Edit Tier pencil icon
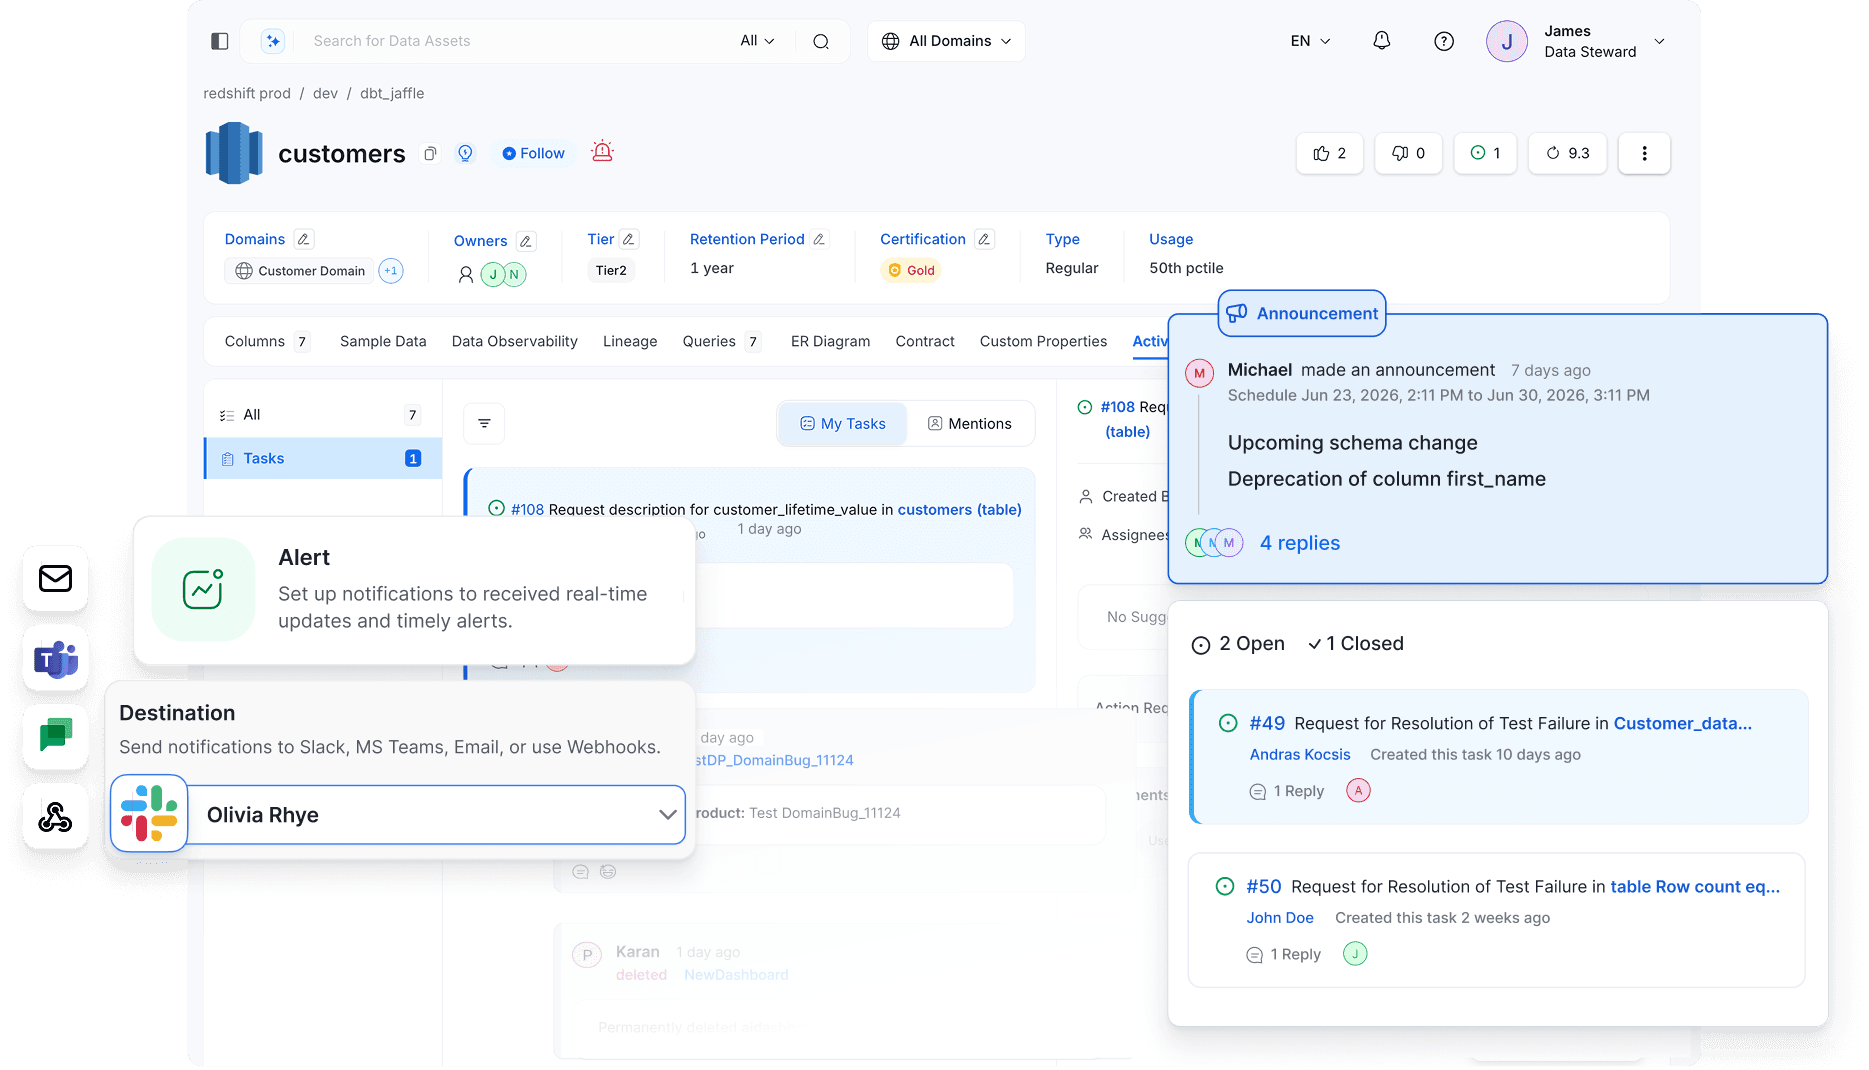This screenshot has height=1070, width=1869. click(x=629, y=239)
